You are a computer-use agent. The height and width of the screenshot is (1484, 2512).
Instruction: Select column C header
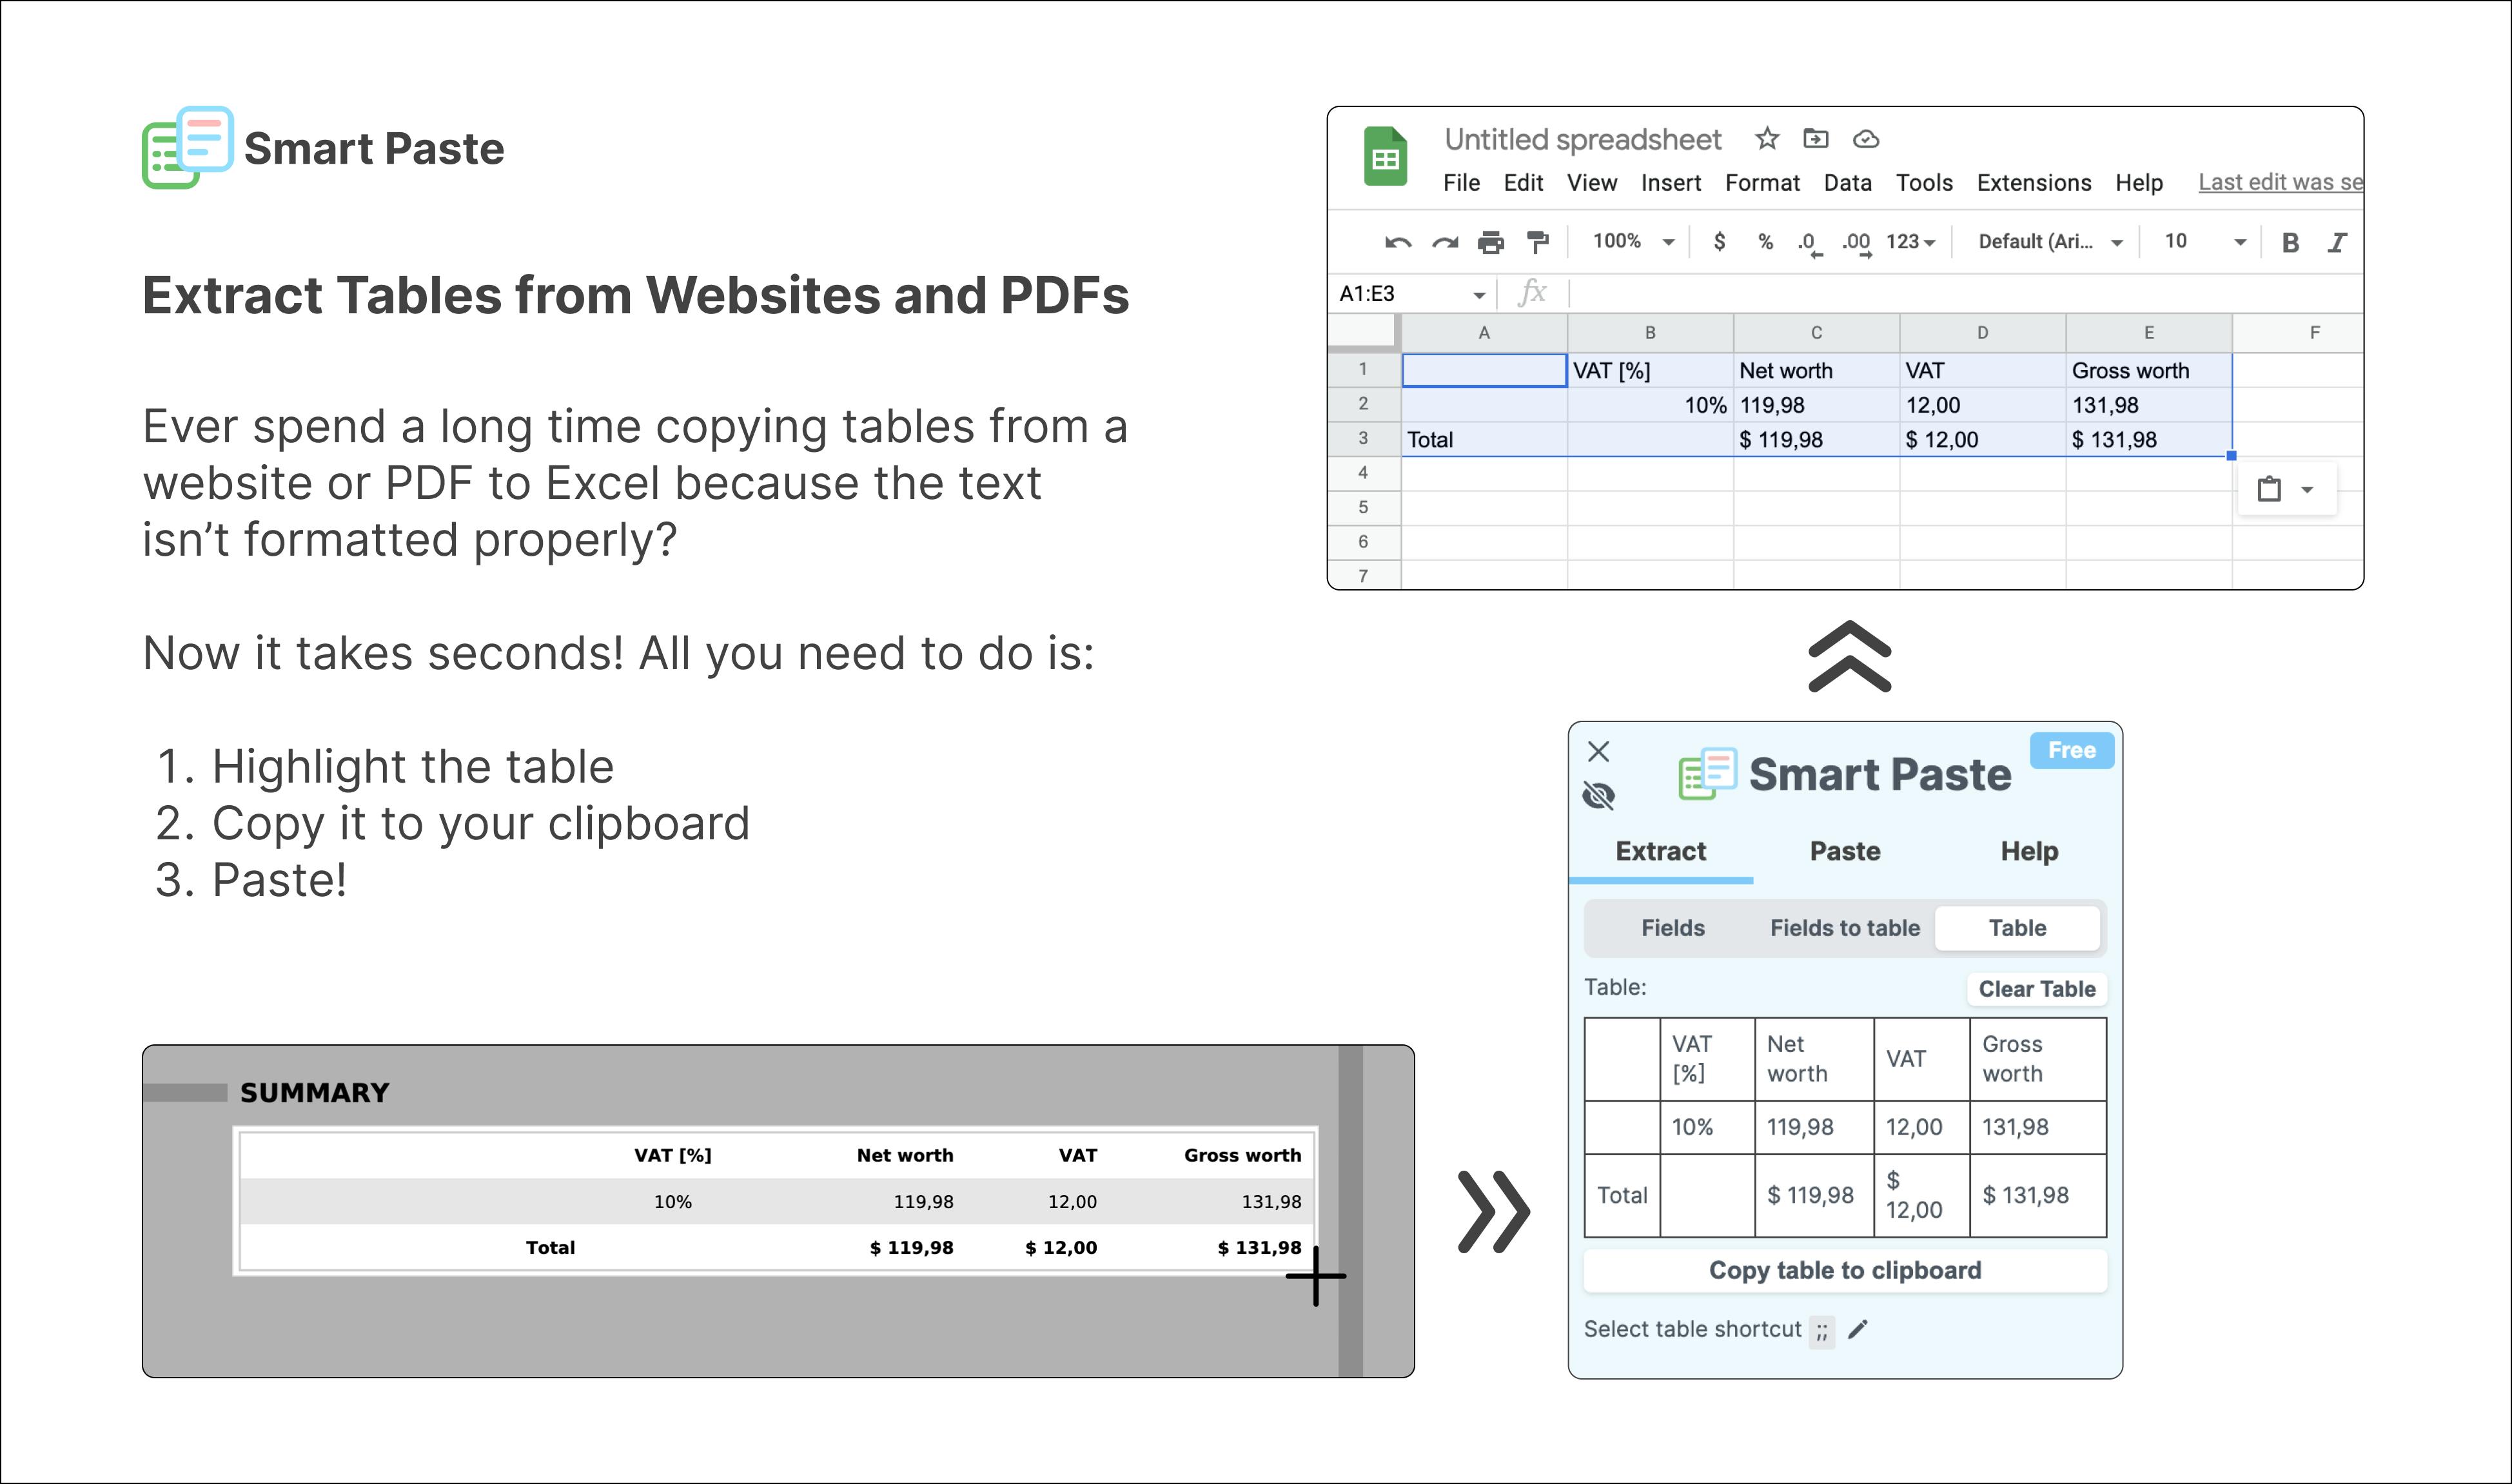pos(1816,333)
